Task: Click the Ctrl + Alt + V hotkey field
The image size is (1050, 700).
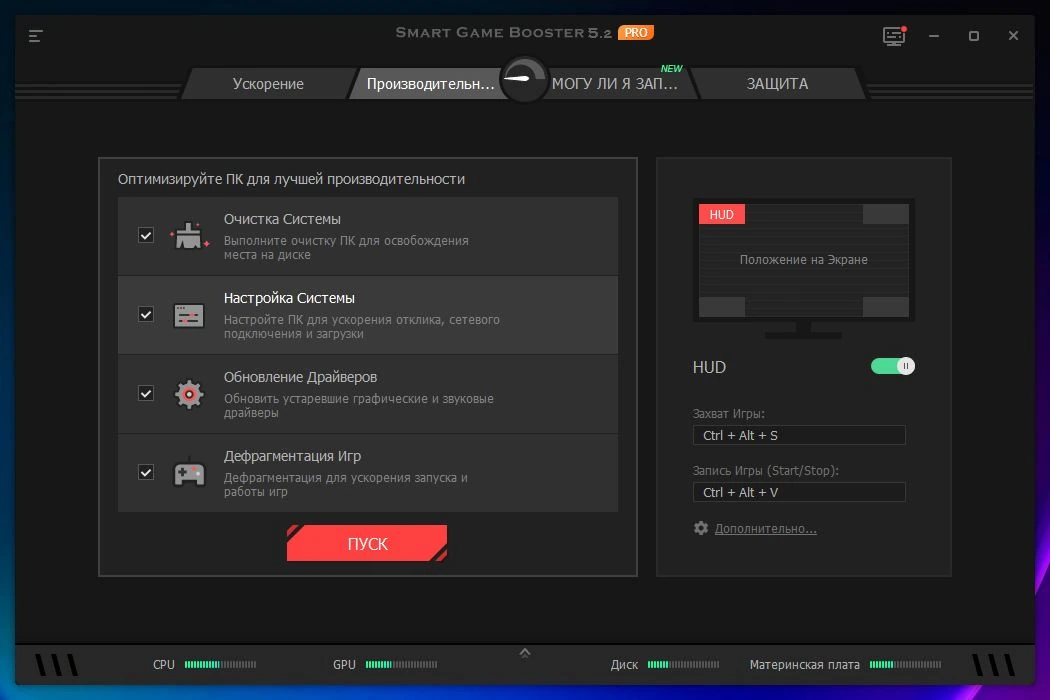Action: tap(799, 492)
